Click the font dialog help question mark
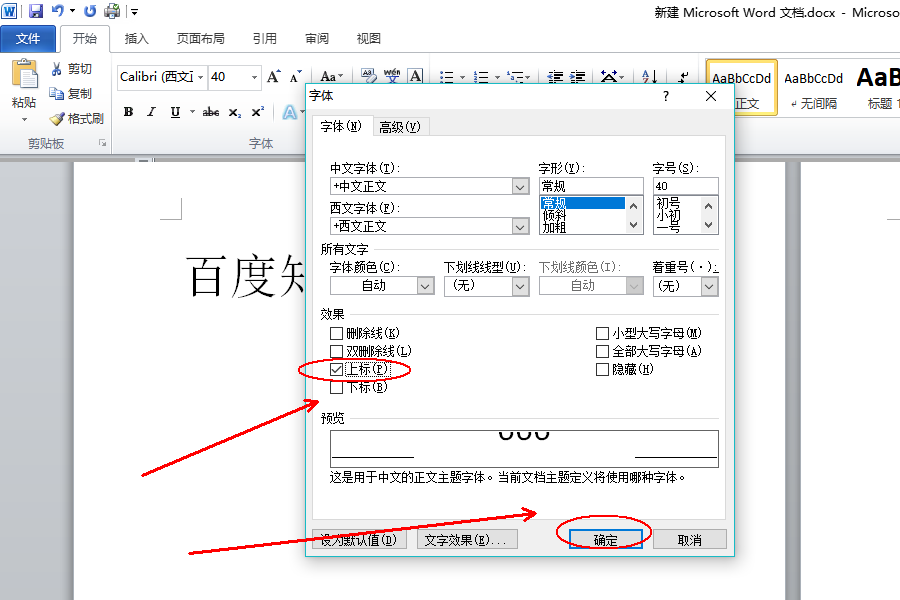Image resolution: width=900 pixels, height=600 pixels. (x=666, y=96)
